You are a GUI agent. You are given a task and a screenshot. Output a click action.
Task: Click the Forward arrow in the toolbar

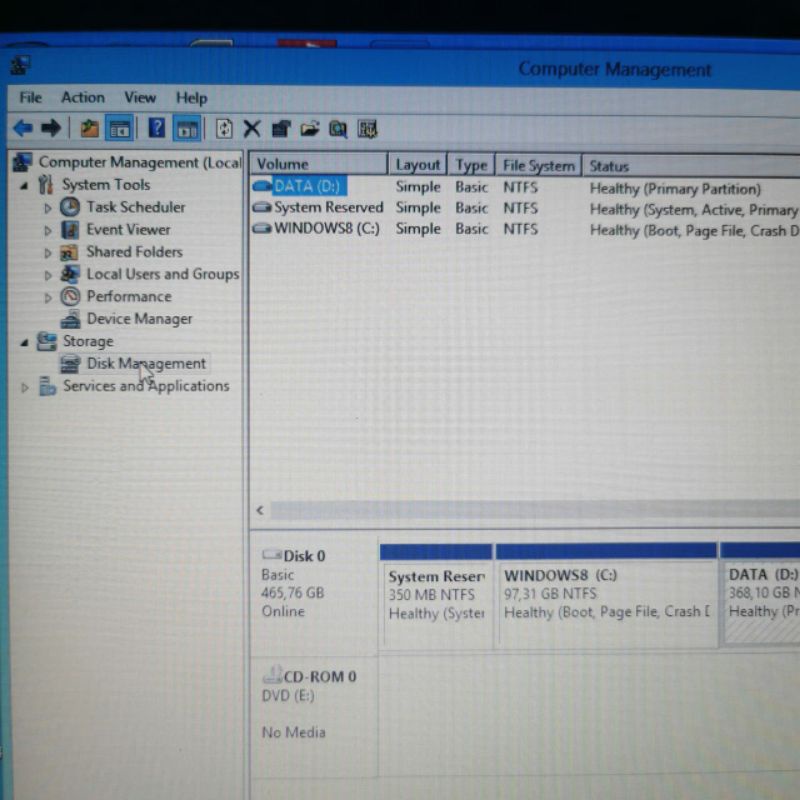(x=50, y=128)
